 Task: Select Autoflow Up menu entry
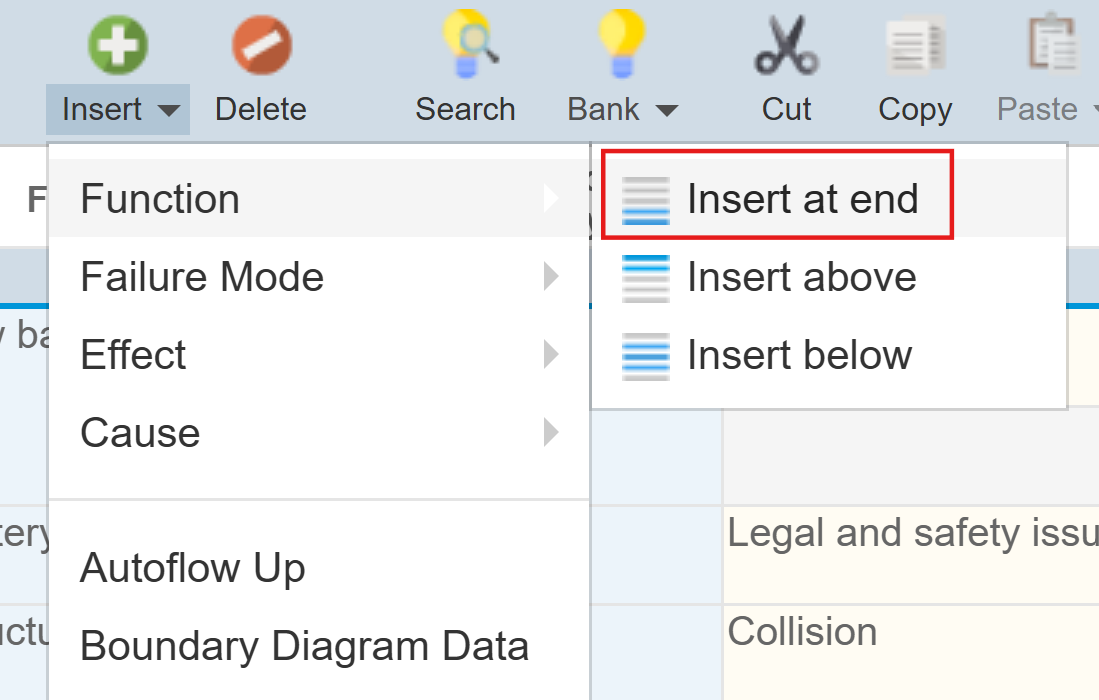tap(192, 568)
